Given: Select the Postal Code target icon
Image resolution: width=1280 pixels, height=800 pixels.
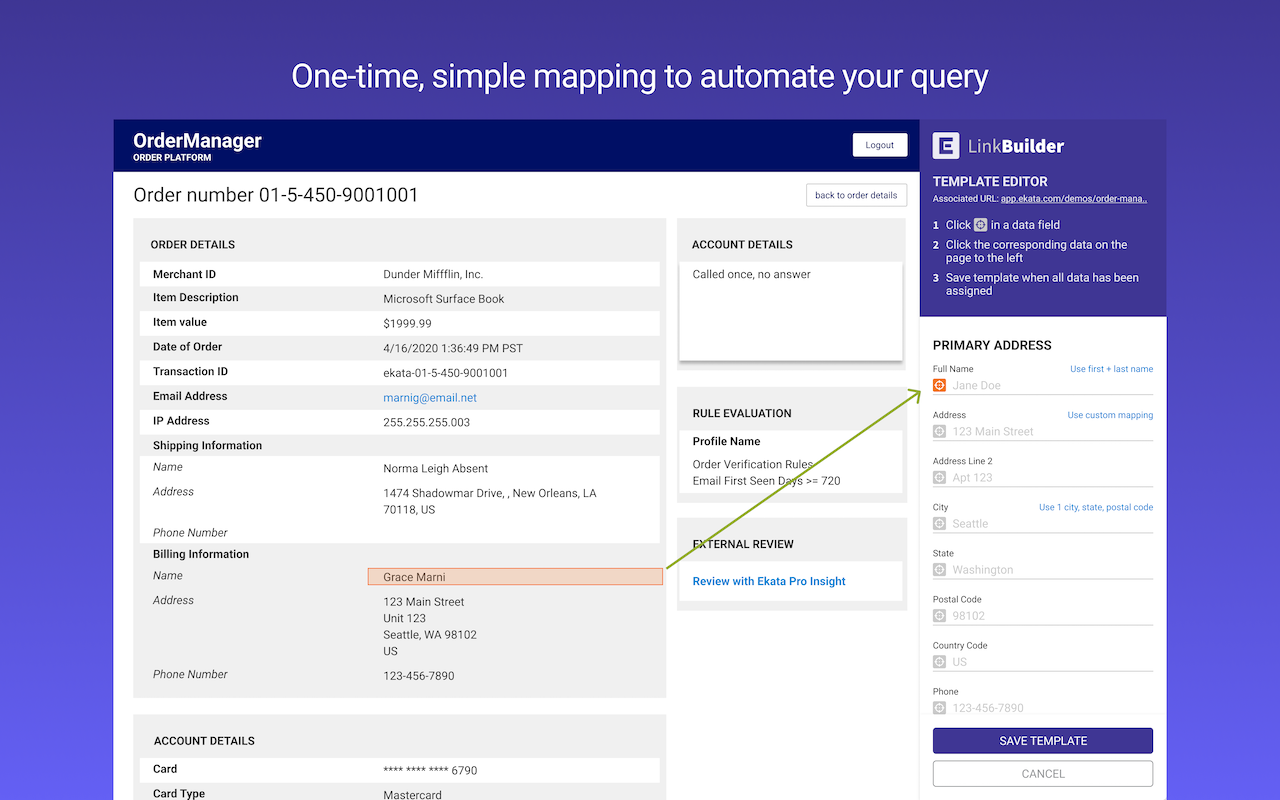Looking at the screenshot, I should [x=939, y=615].
